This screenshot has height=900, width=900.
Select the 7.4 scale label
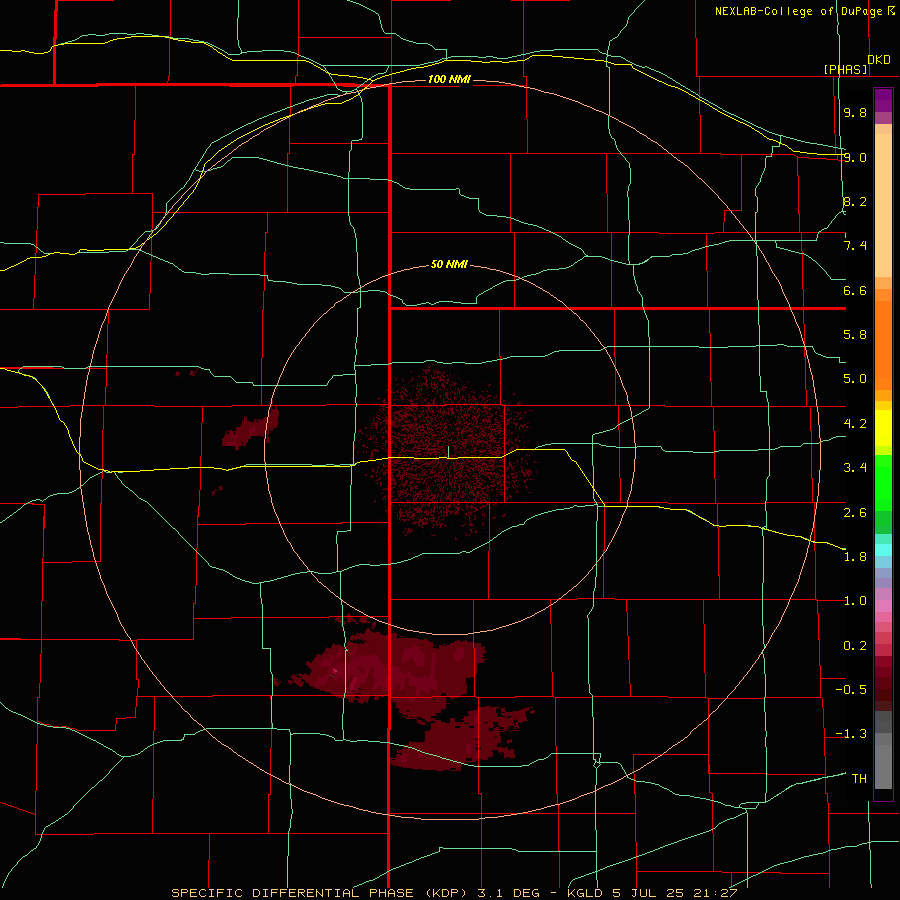point(855,246)
